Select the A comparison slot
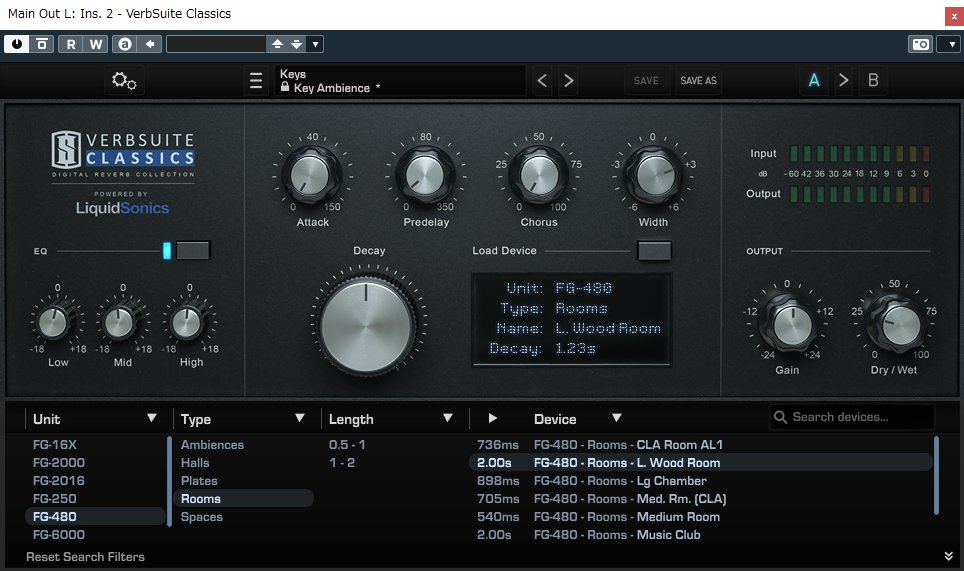Viewport: 964px width, 571px height. click(814, 81)
